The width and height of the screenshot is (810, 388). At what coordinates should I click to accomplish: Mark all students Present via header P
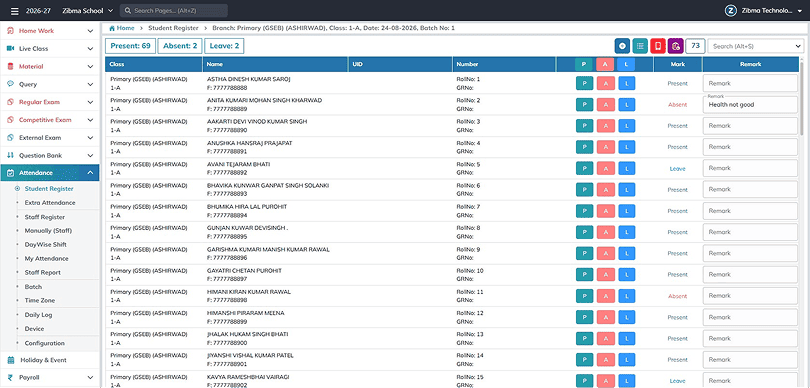(x=584, y=65)
